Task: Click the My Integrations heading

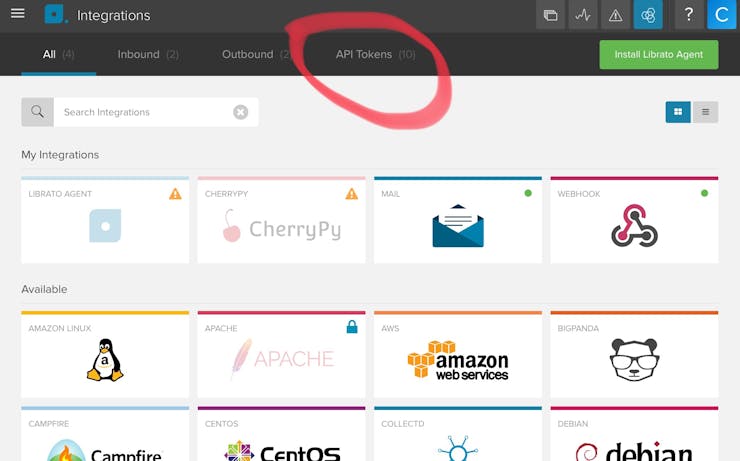Action: pyautogui.click(x=60, y=155)
